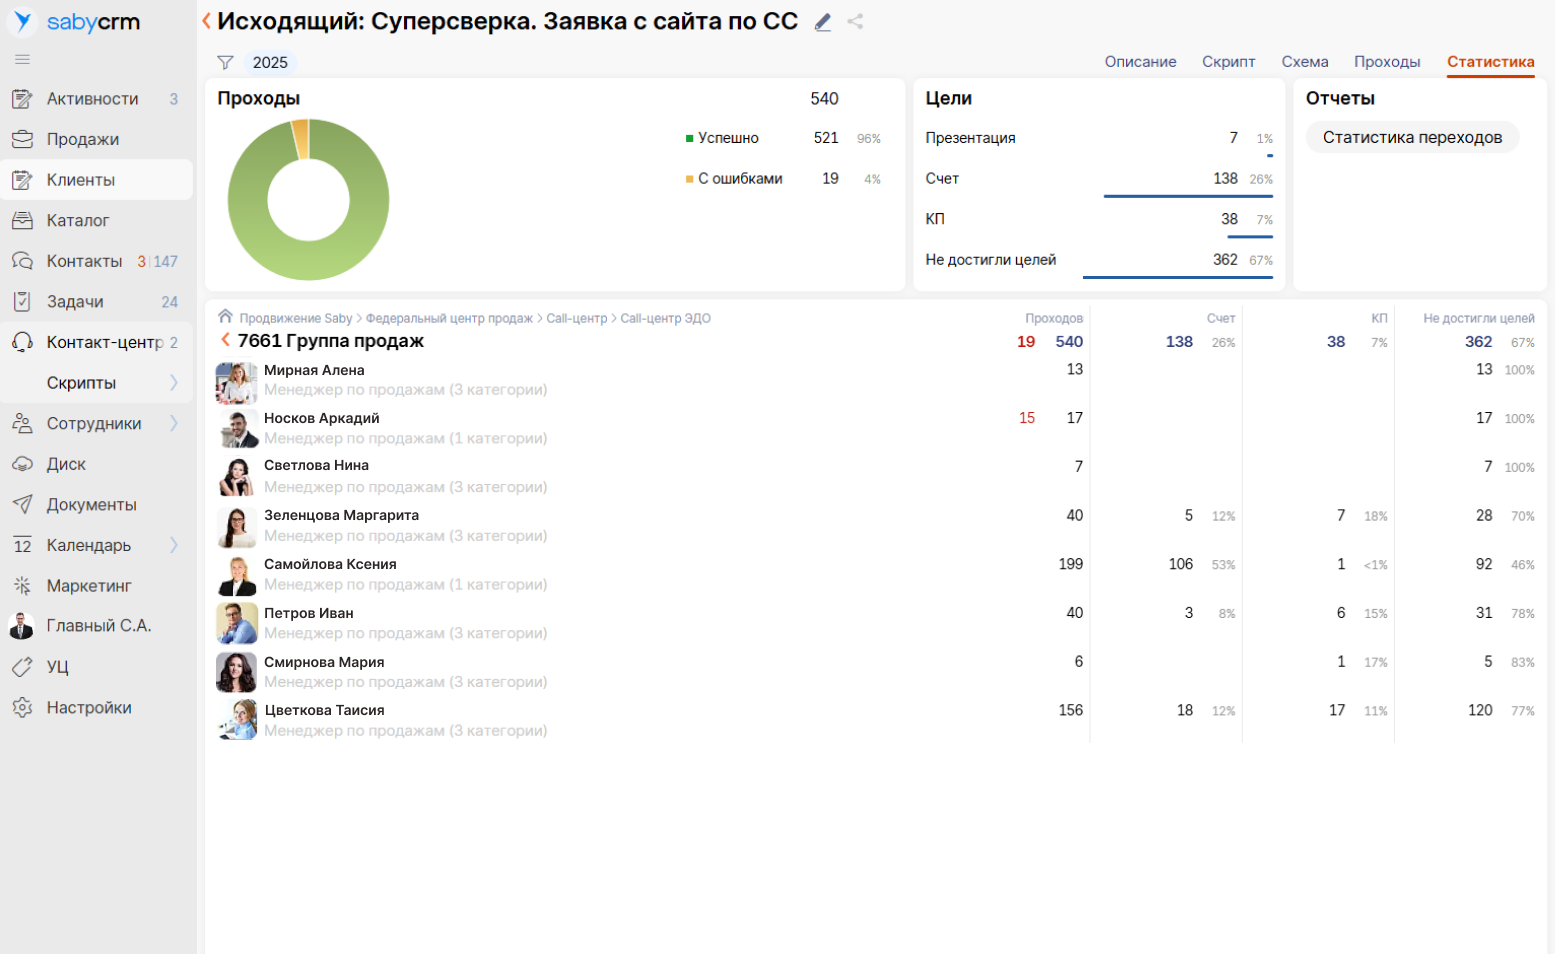The image size is (1555, 954).
Task: Click the home icon in the breadcrumb
Action: click(225, 317)
